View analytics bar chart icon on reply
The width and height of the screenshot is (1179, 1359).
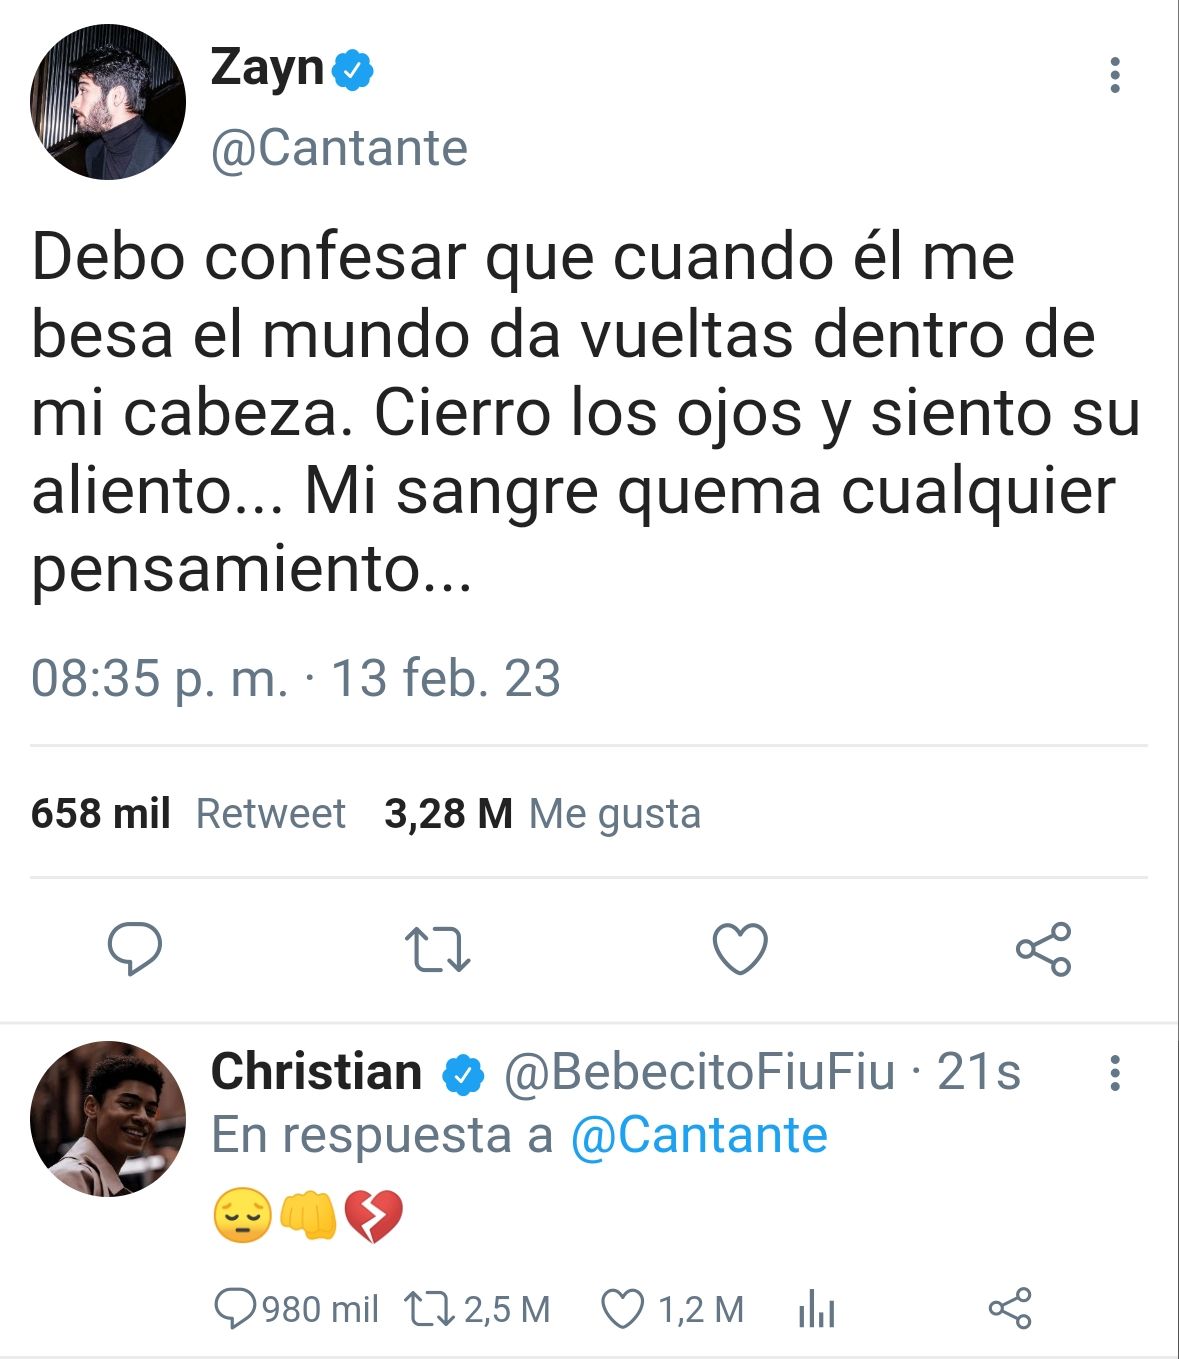click(x=817, y=1309)
